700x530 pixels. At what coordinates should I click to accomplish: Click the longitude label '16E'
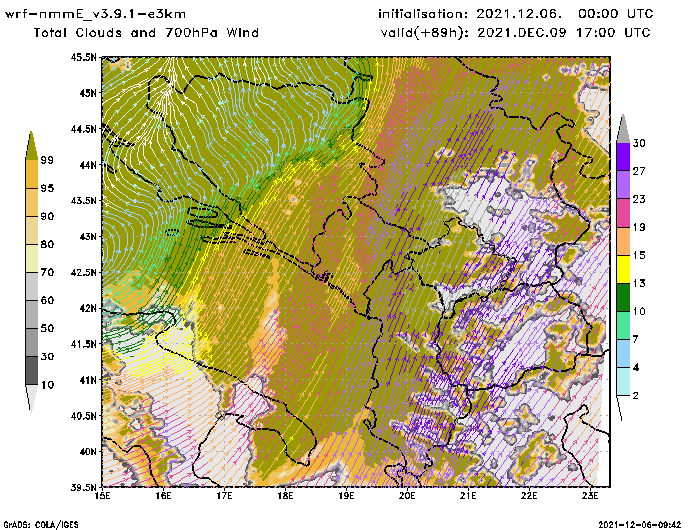163,496
